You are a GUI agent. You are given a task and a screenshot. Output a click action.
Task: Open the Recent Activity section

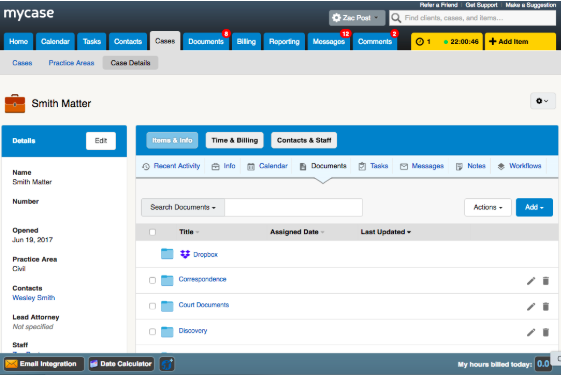171,166
